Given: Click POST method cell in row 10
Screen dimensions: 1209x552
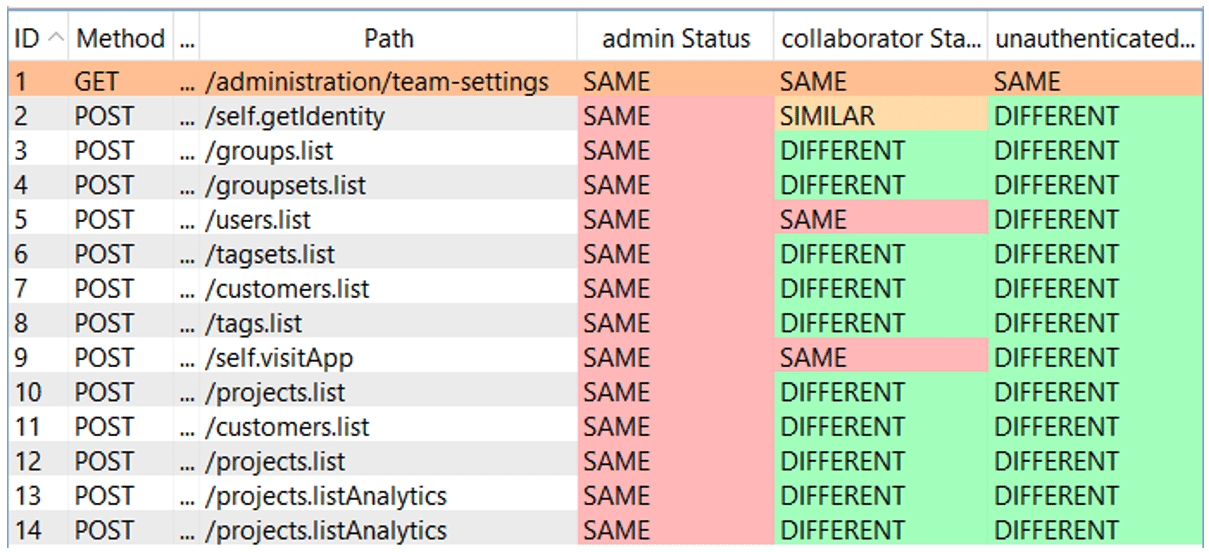Looking at the screenshot, I should click(x=104, y=392).
